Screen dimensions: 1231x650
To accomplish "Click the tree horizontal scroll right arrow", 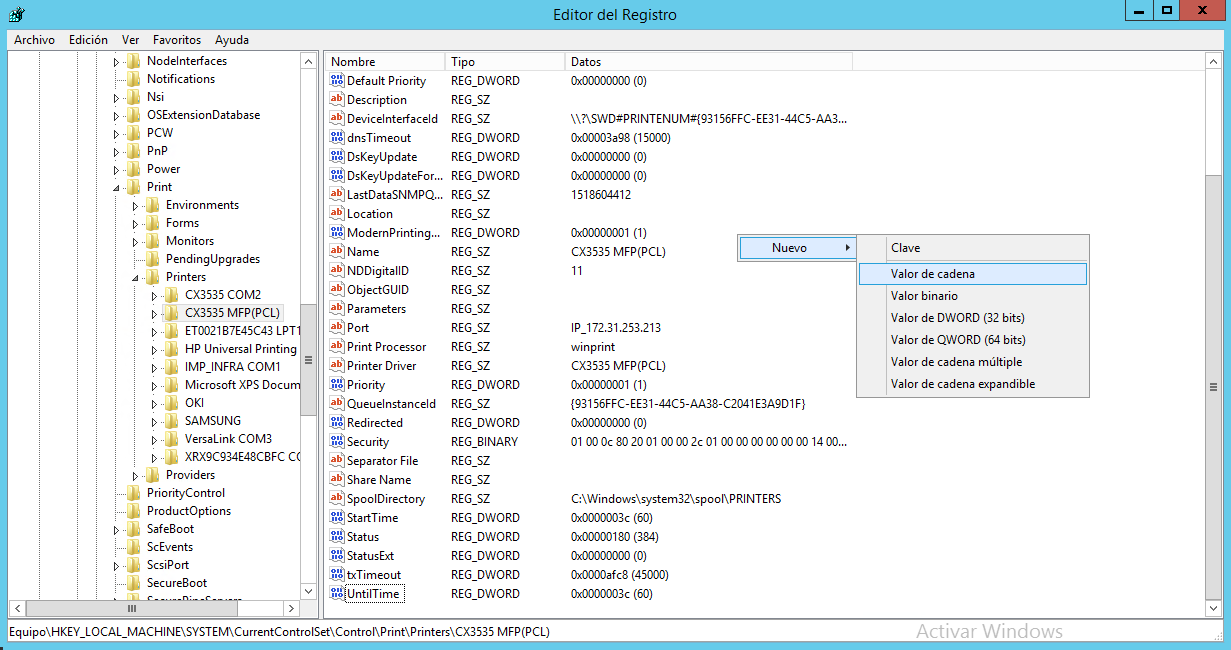I will tap(291, 608).
